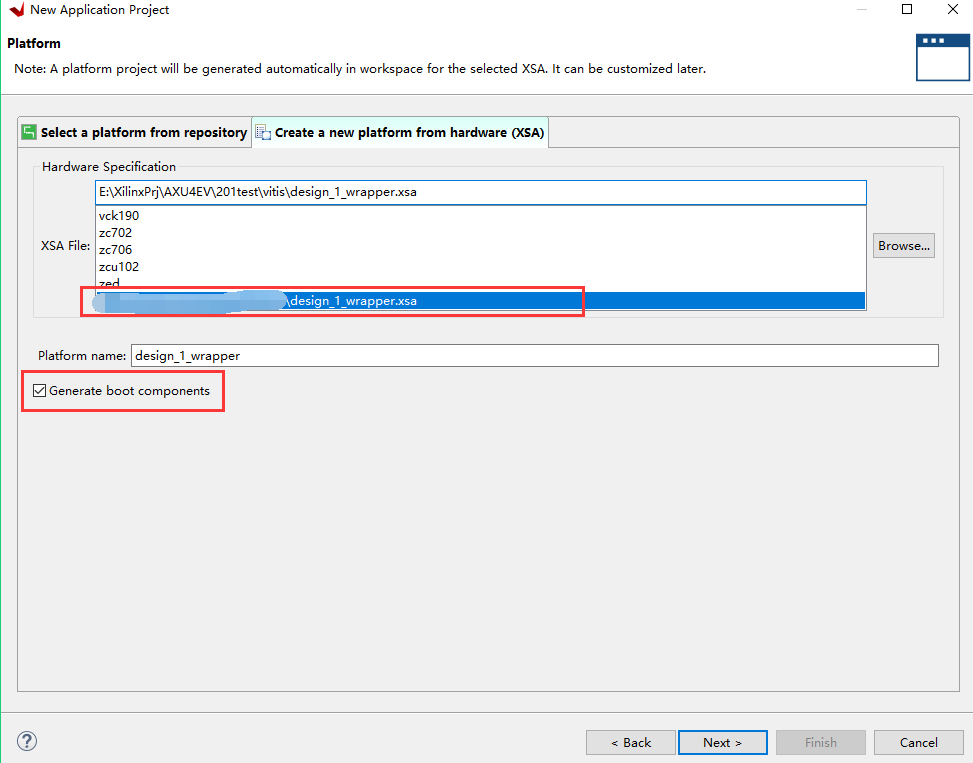Screen dimensions: 973x763
Task: Select zed from the XSA list
Action: (481, 283)
